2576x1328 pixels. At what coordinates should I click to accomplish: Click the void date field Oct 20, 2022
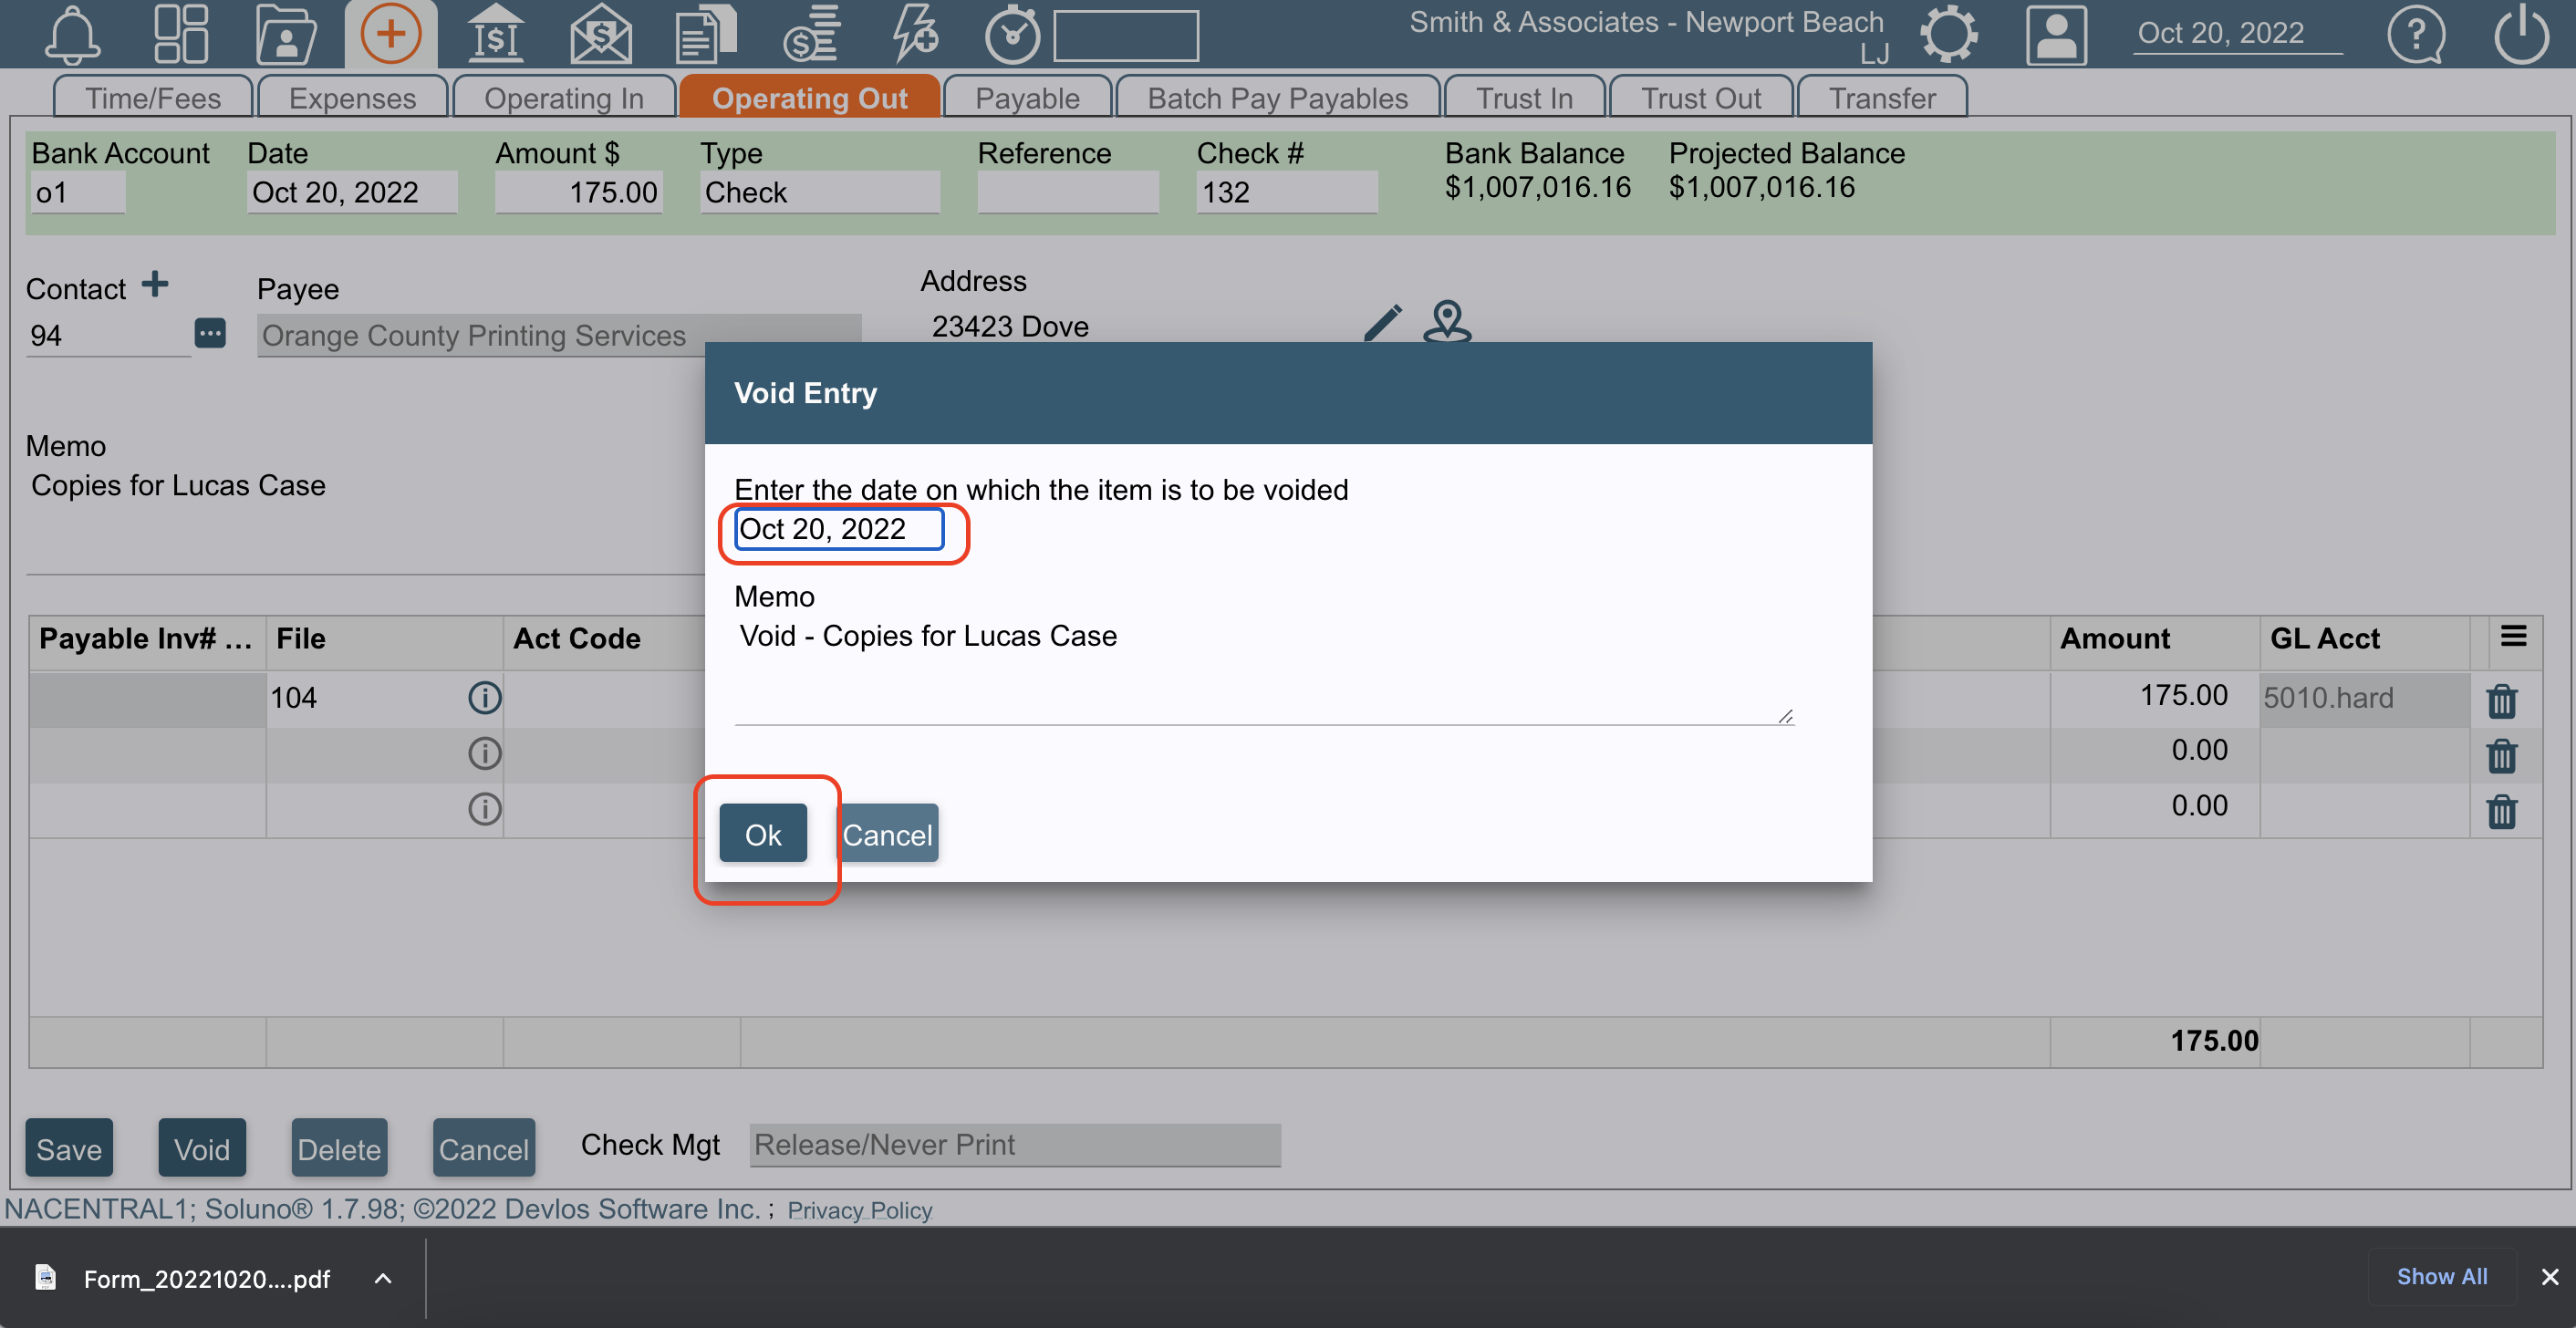coord(838,529)
